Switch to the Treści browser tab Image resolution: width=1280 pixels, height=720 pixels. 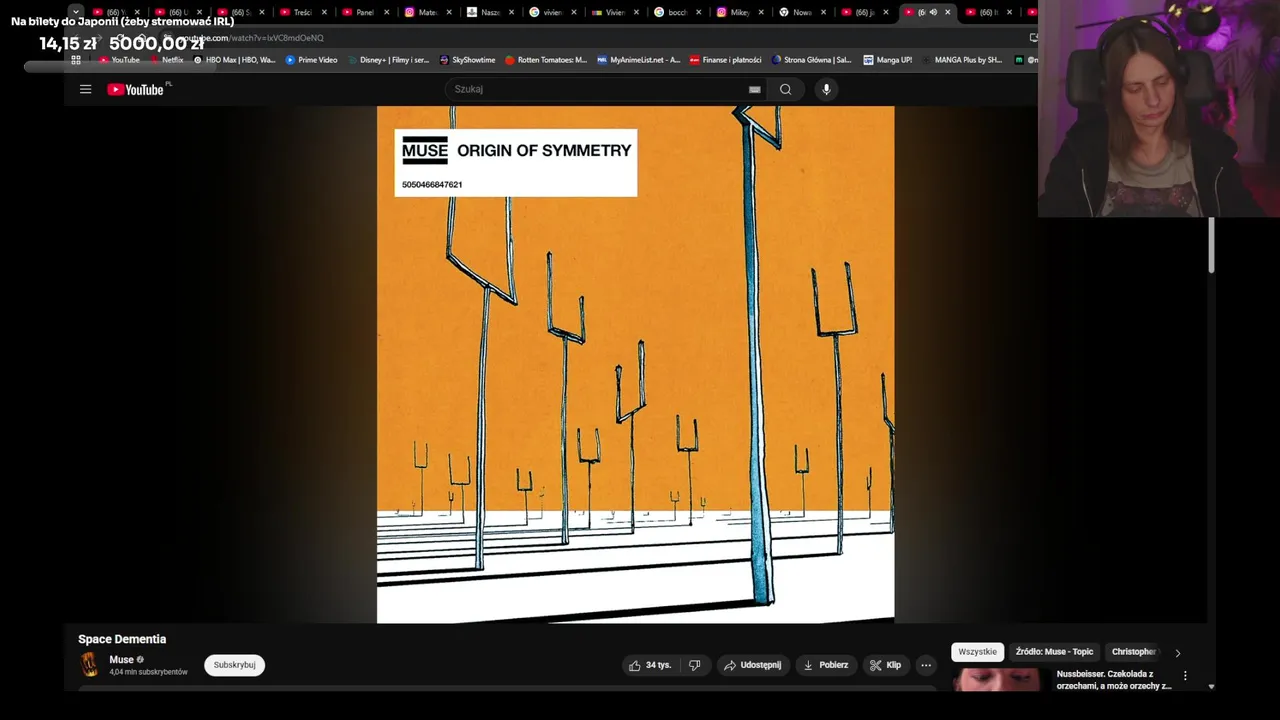coord(303,12)
